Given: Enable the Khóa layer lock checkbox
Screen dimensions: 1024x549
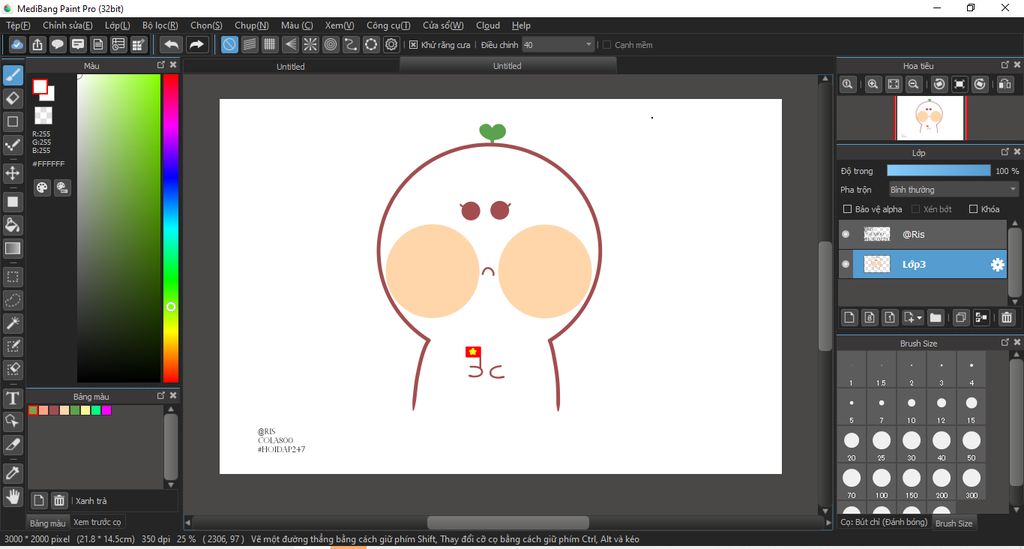Looking at the screenshot, I should (x=973, y=209).
